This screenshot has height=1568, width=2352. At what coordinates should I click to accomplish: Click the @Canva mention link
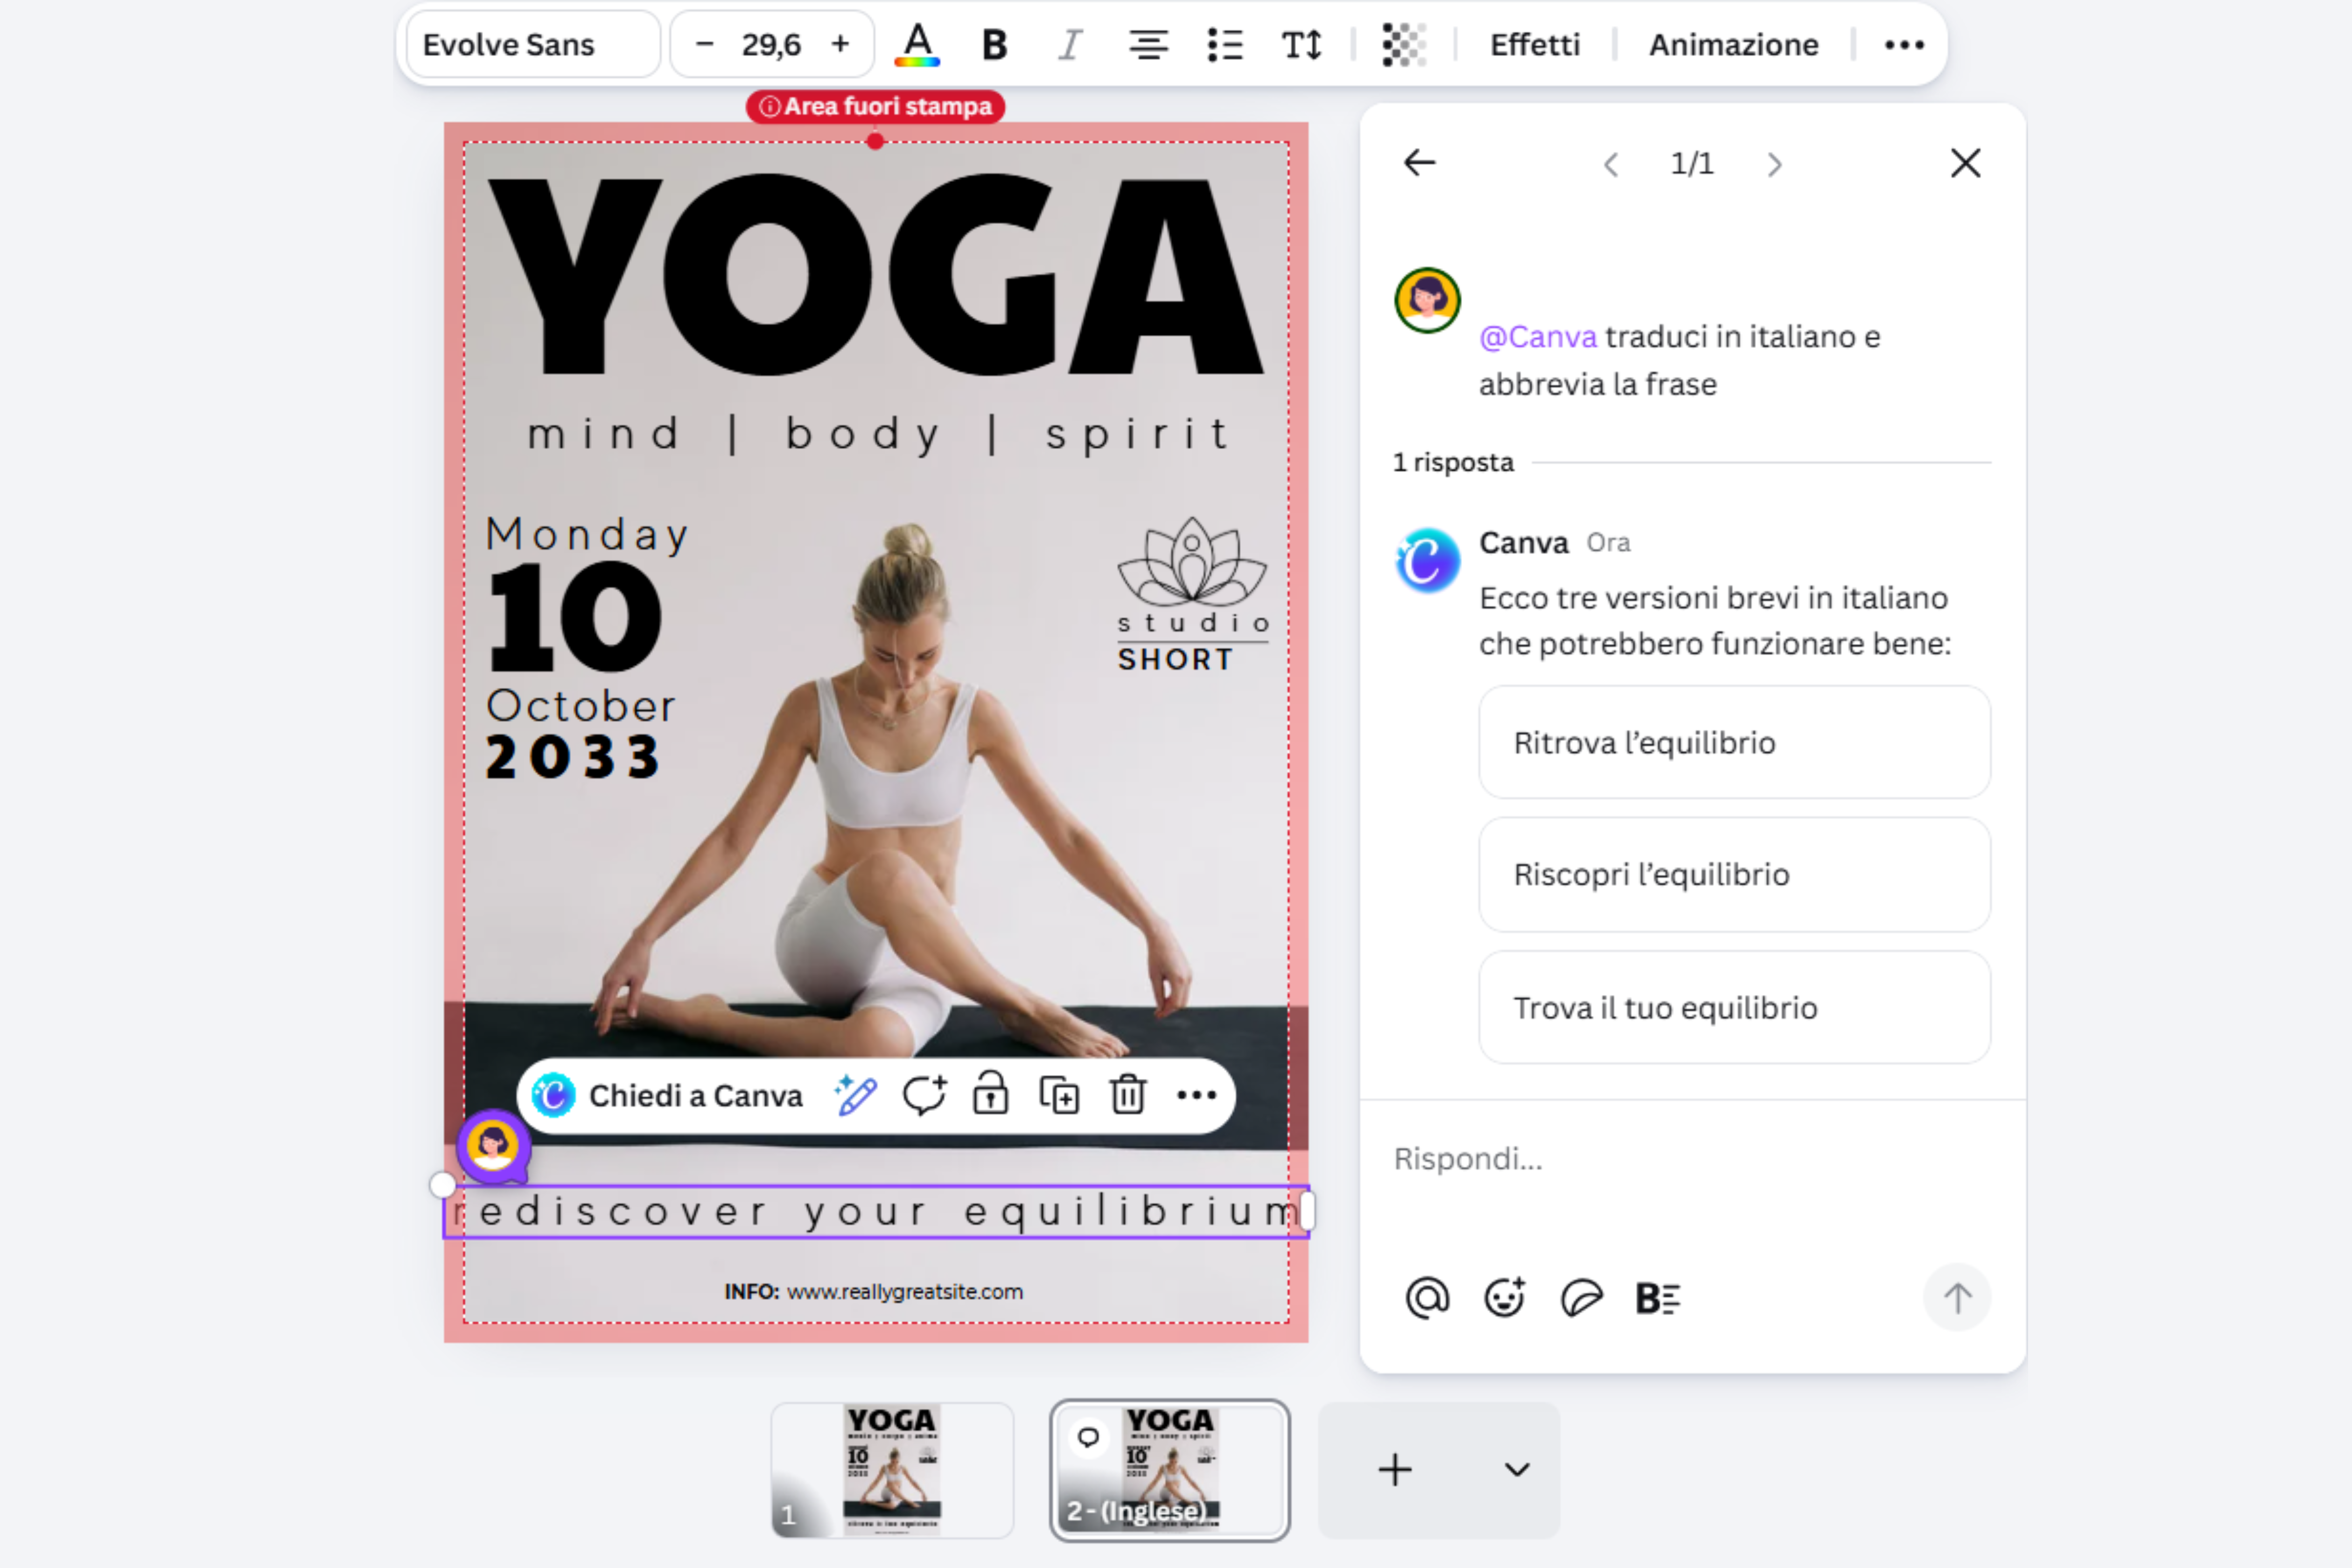1537,337
